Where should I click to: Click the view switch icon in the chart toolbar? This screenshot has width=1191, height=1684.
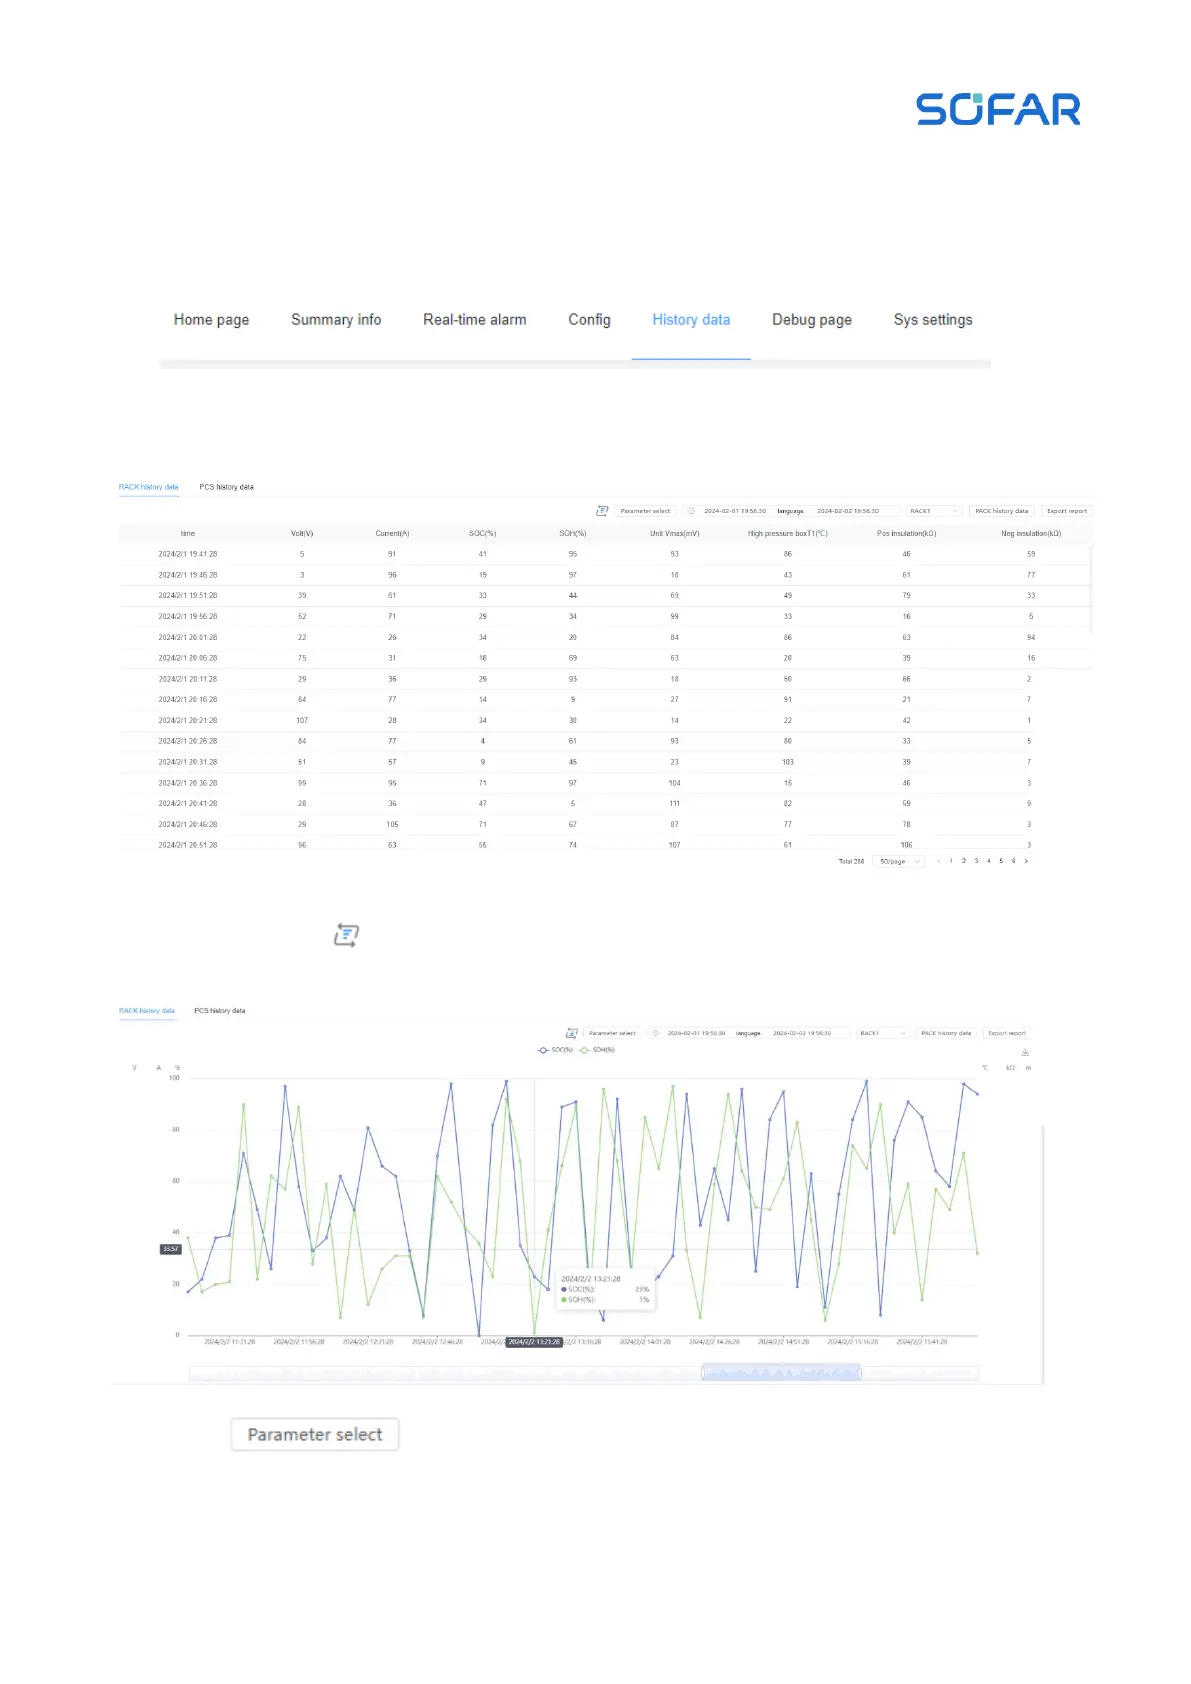pyautogui.click(x=572, y=1033)
